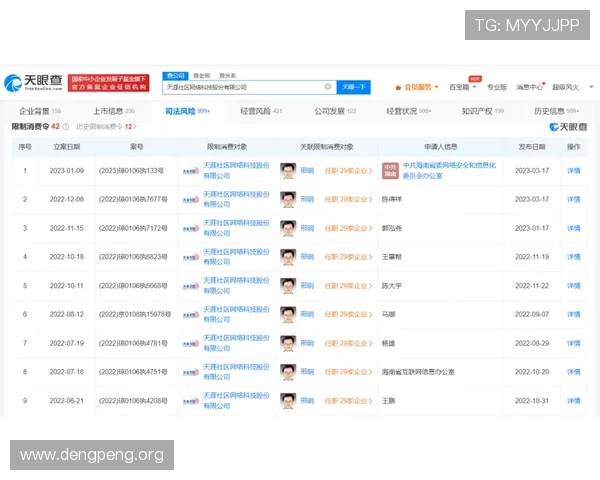The image size is (600, 480).
Task: Open 详情 for the 2022-07-18 case
Action: click(x=574, y=372)
